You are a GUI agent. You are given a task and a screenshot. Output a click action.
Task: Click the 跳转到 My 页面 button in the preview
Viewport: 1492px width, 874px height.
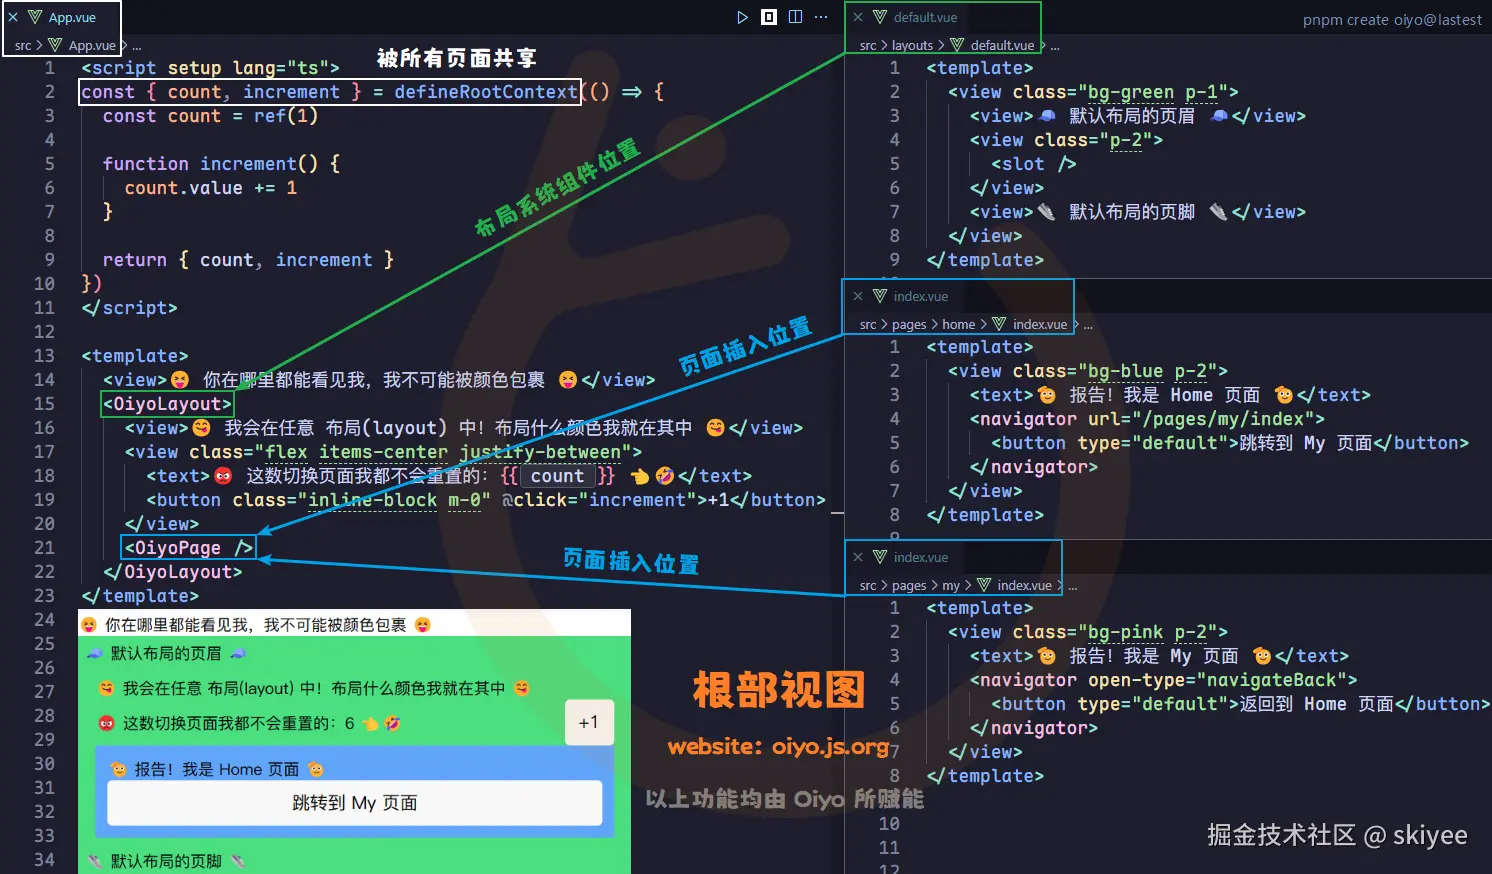(355, 803)
